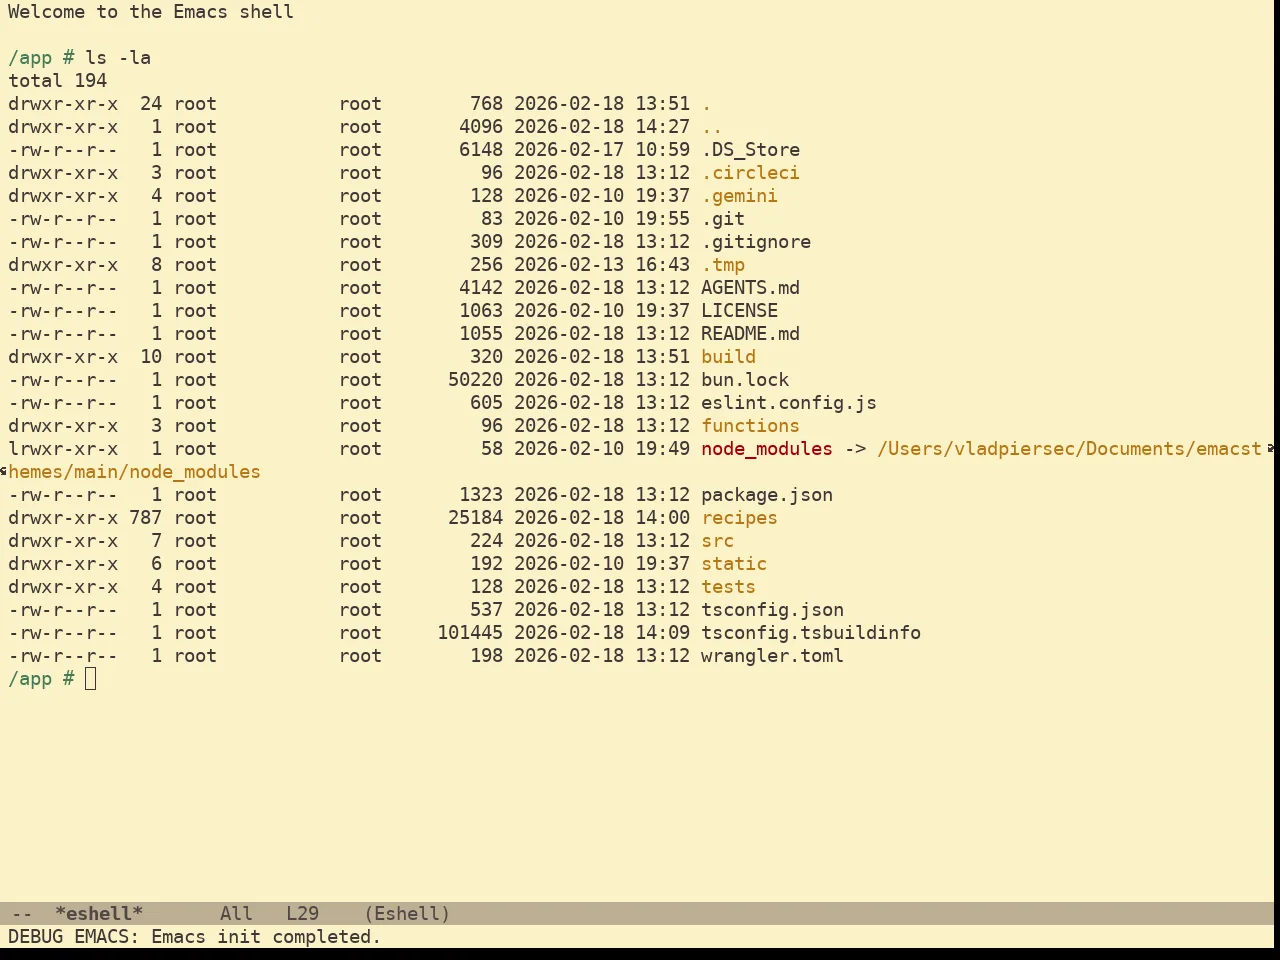Click the src directory name

click(717, 541)
